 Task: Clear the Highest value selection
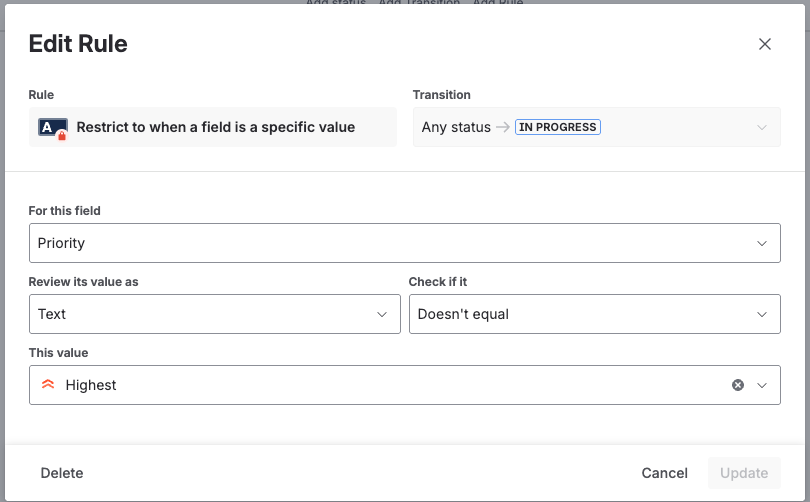738,385
